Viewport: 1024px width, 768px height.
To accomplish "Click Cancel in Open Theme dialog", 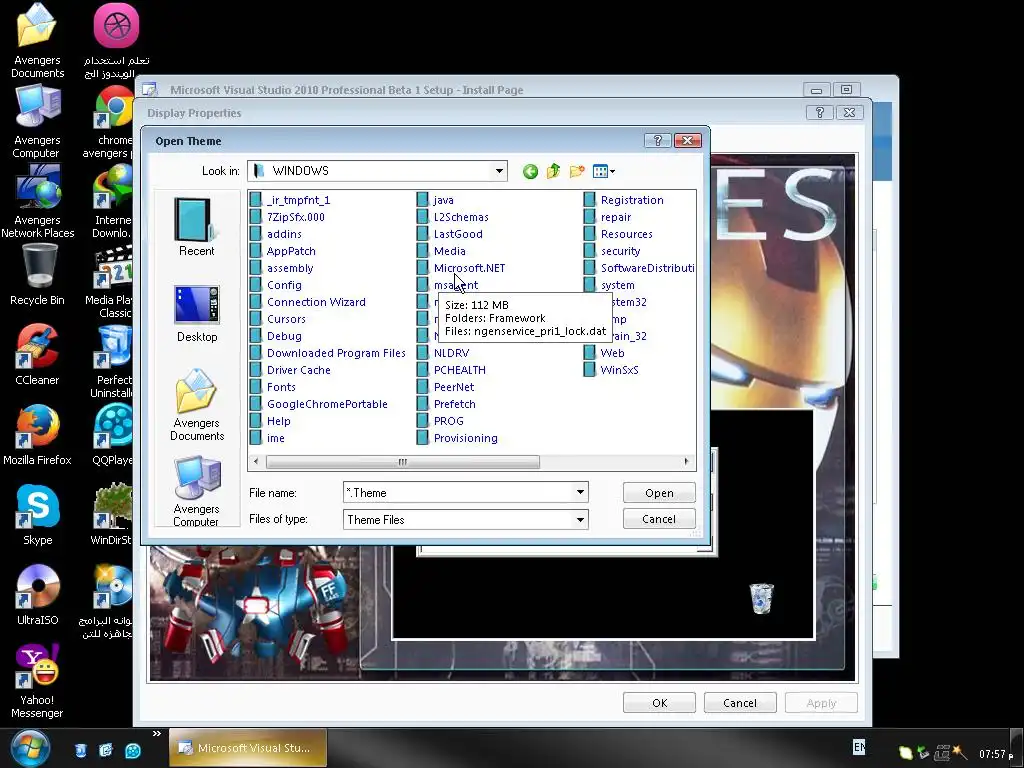I will (659, 519).
